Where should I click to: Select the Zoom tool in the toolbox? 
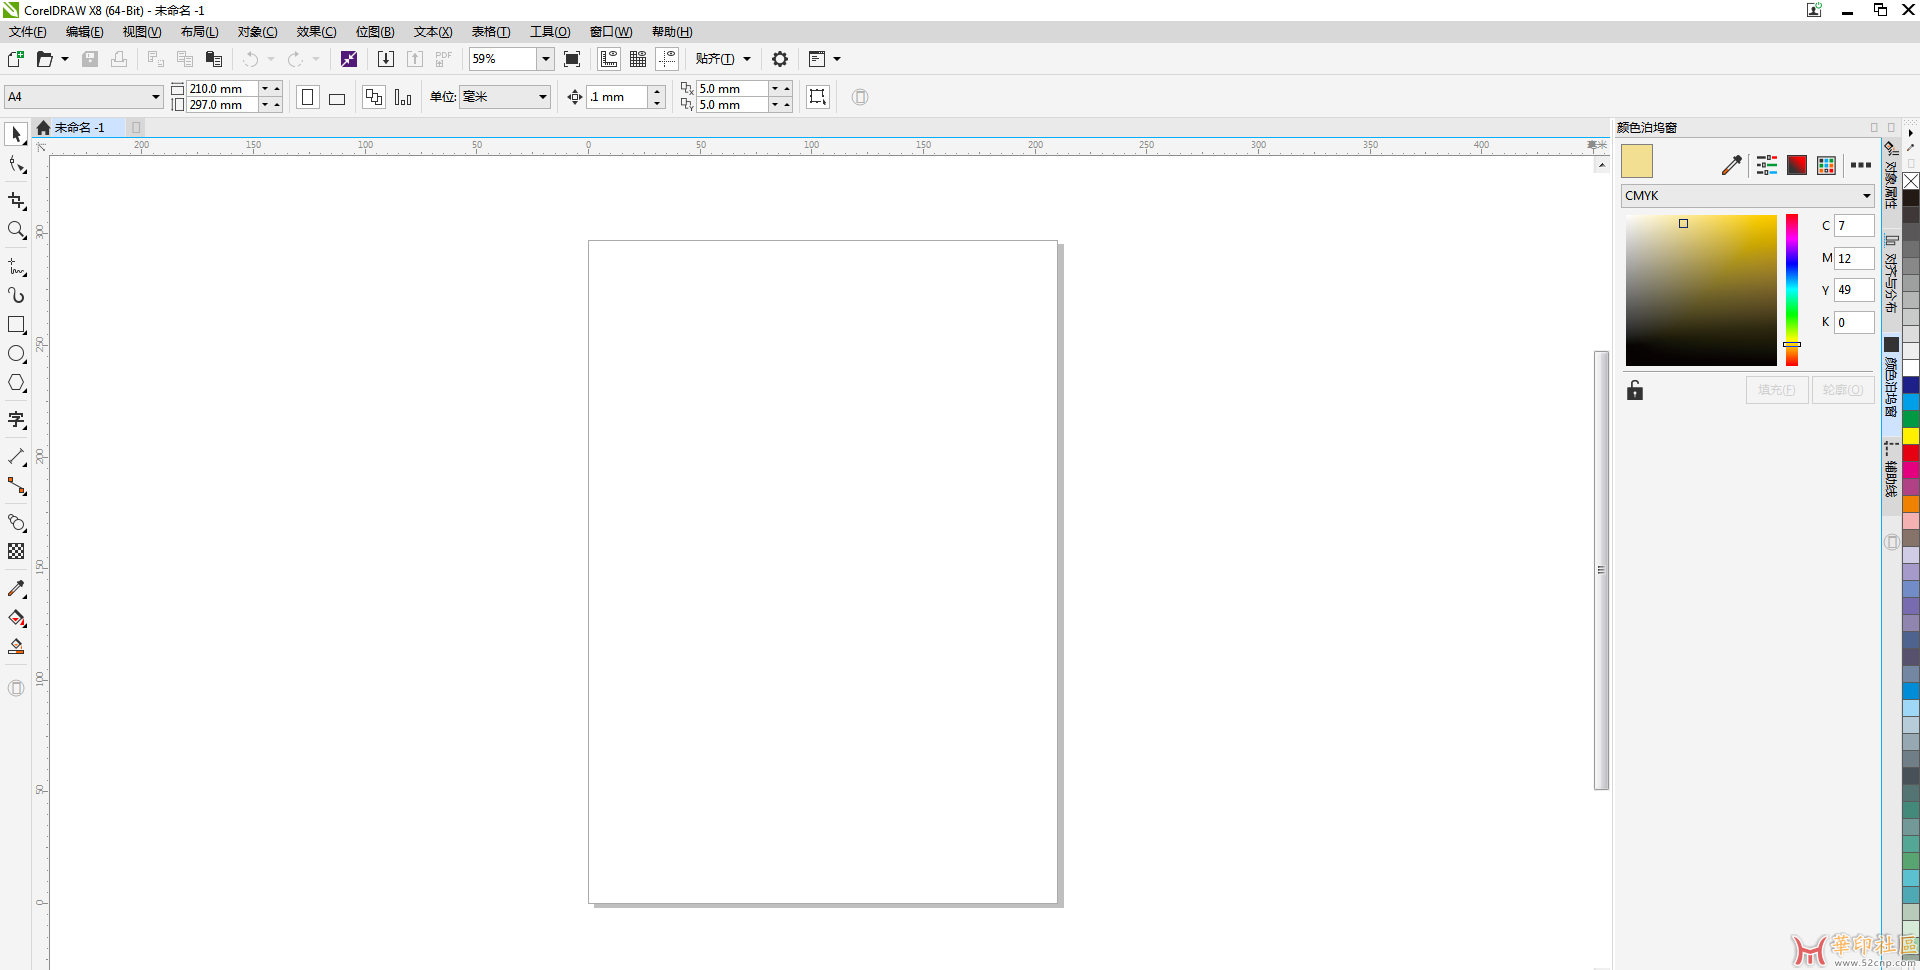[16, 231]
